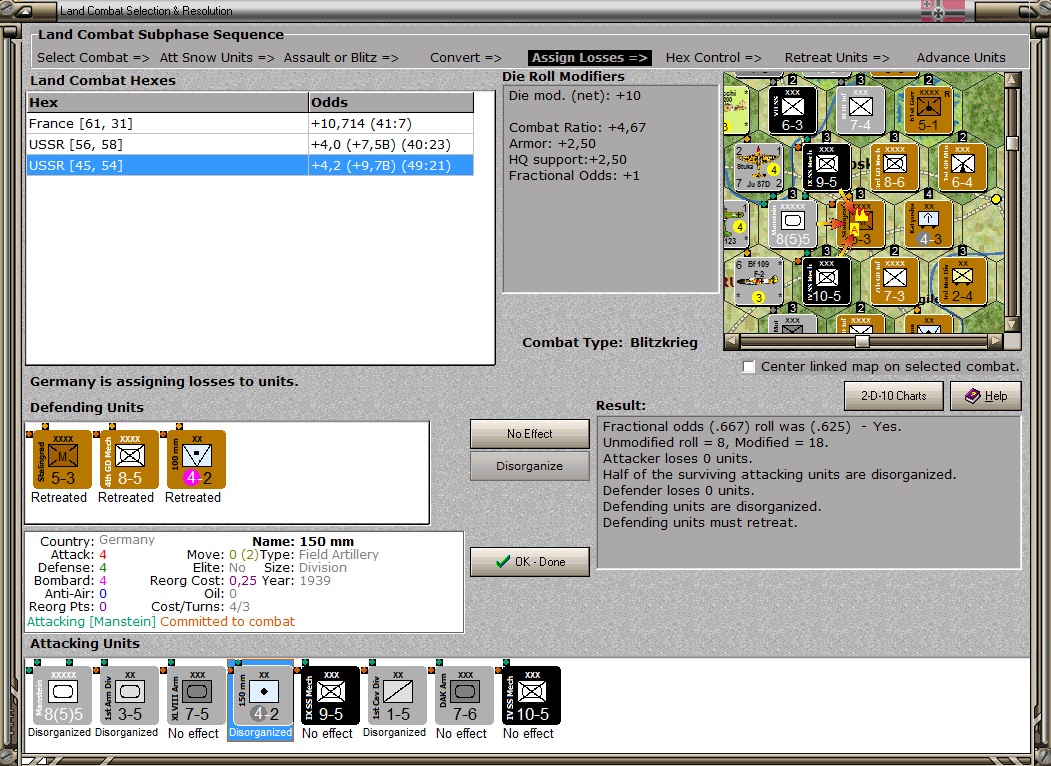Click the Assault or Blitz subphase label
Viewport: 1051px width, 766px height.
click(341, 58)
